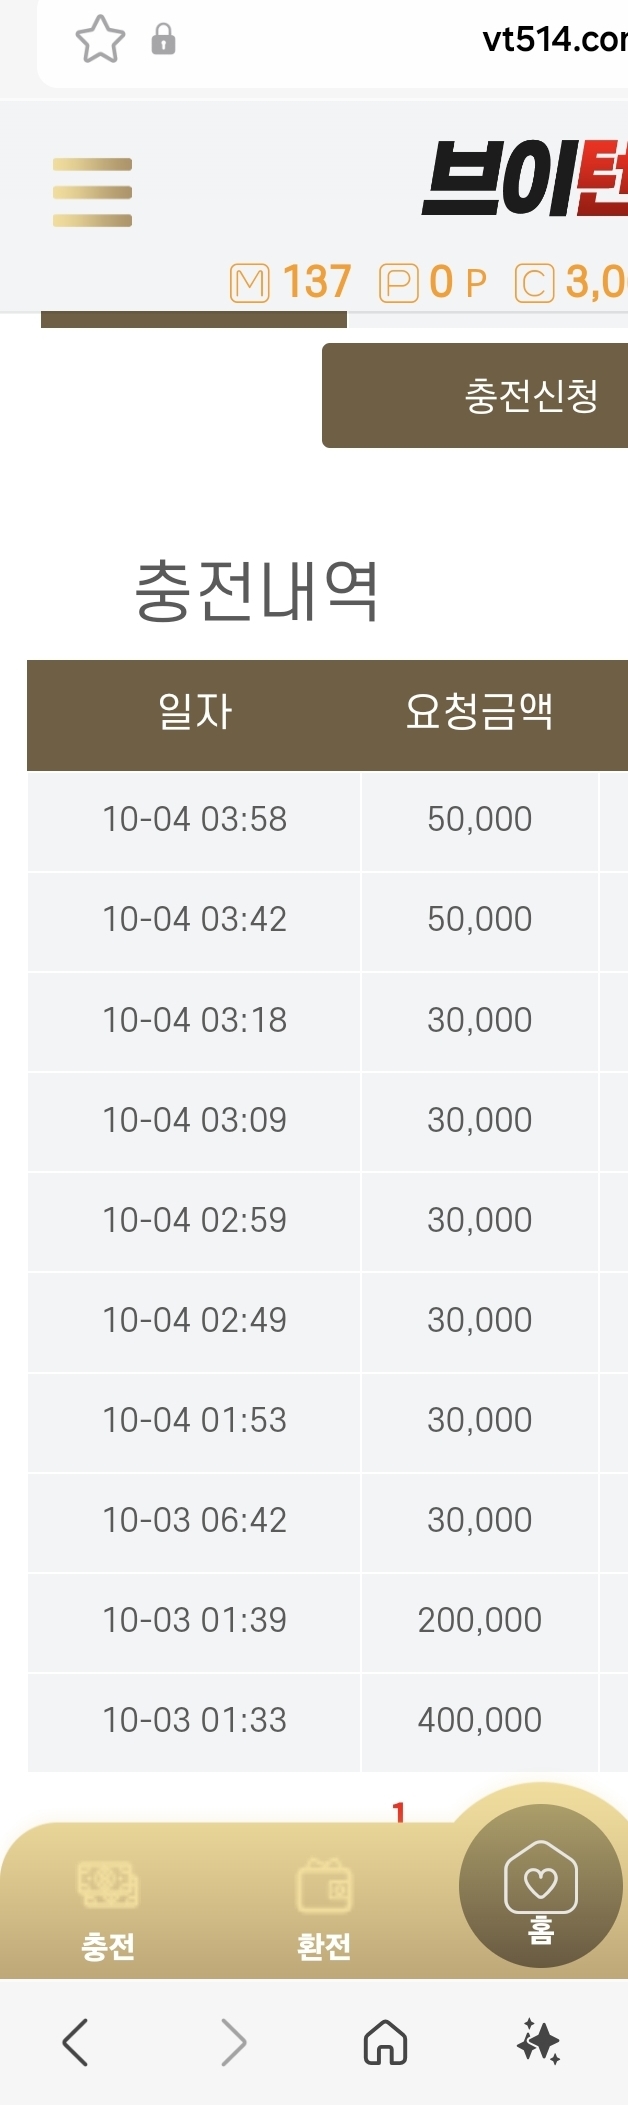Tap the vt514 address bar URL
The width and height of the screenshot is (628, 2105).
[x=554, y=40]
